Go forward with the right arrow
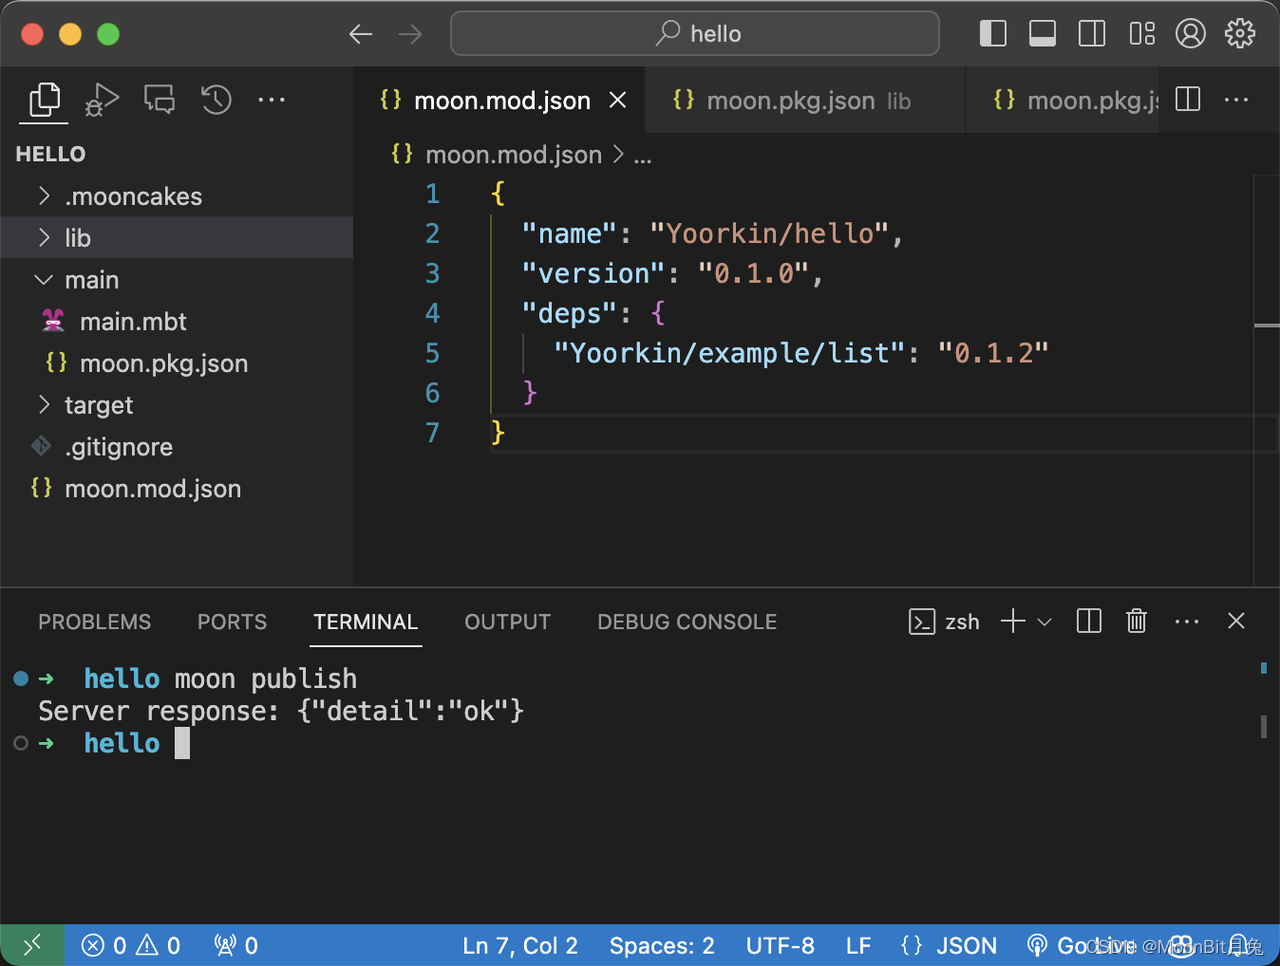1280x966 pixels. tap(410, 34)
